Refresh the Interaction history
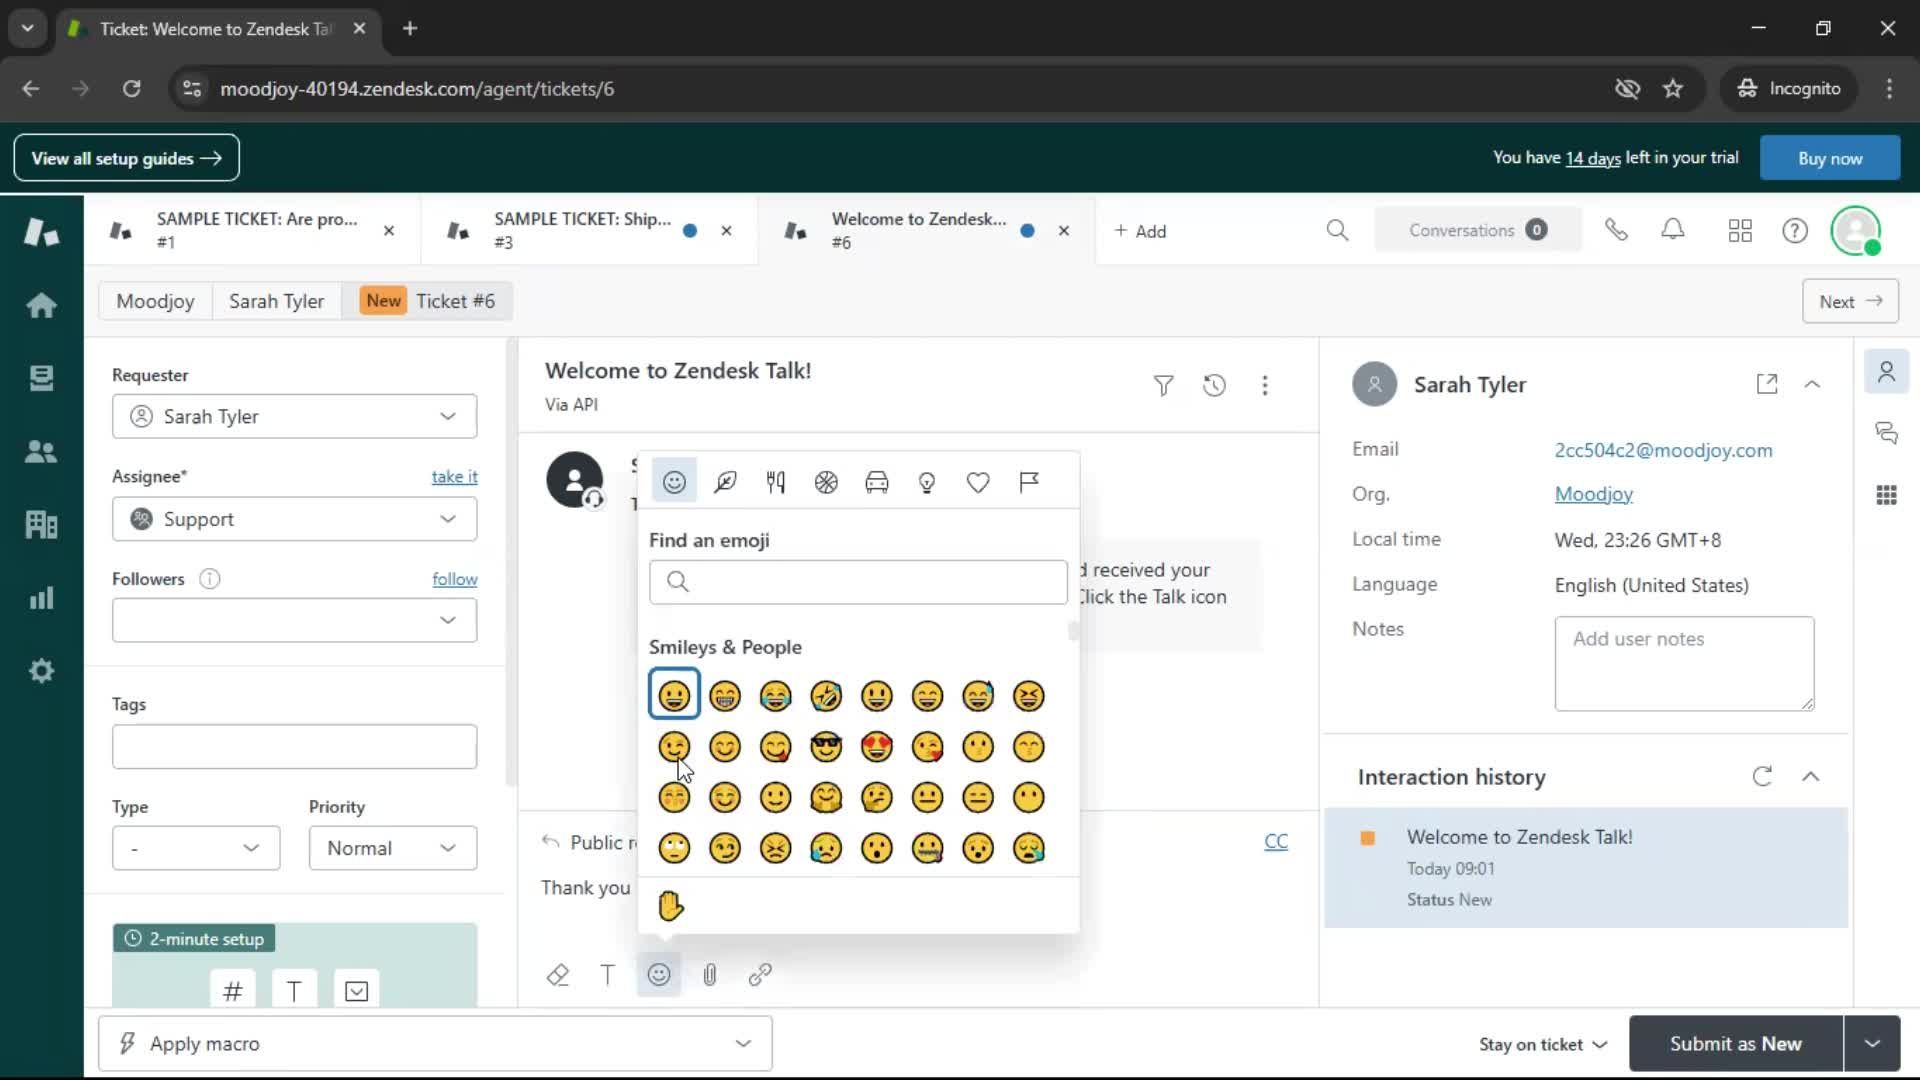 (1762, 777)
